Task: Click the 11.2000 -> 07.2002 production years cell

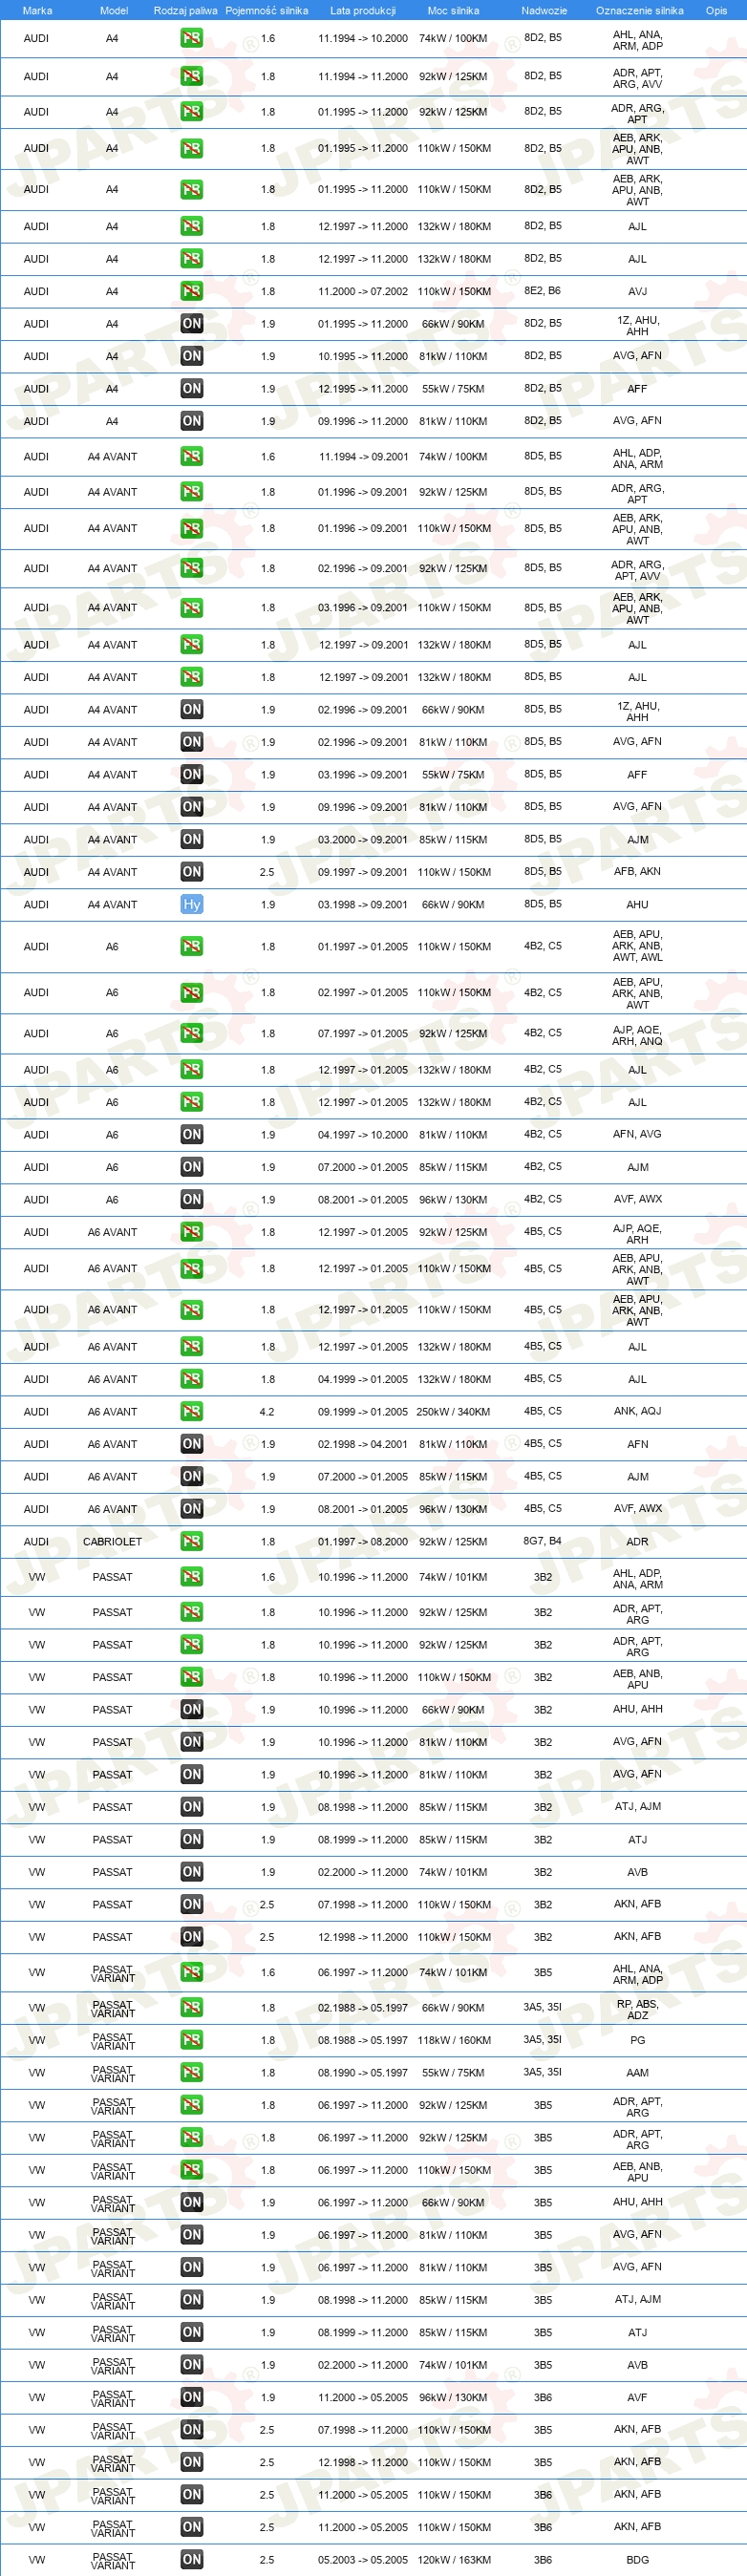Action: pos(363,291)
